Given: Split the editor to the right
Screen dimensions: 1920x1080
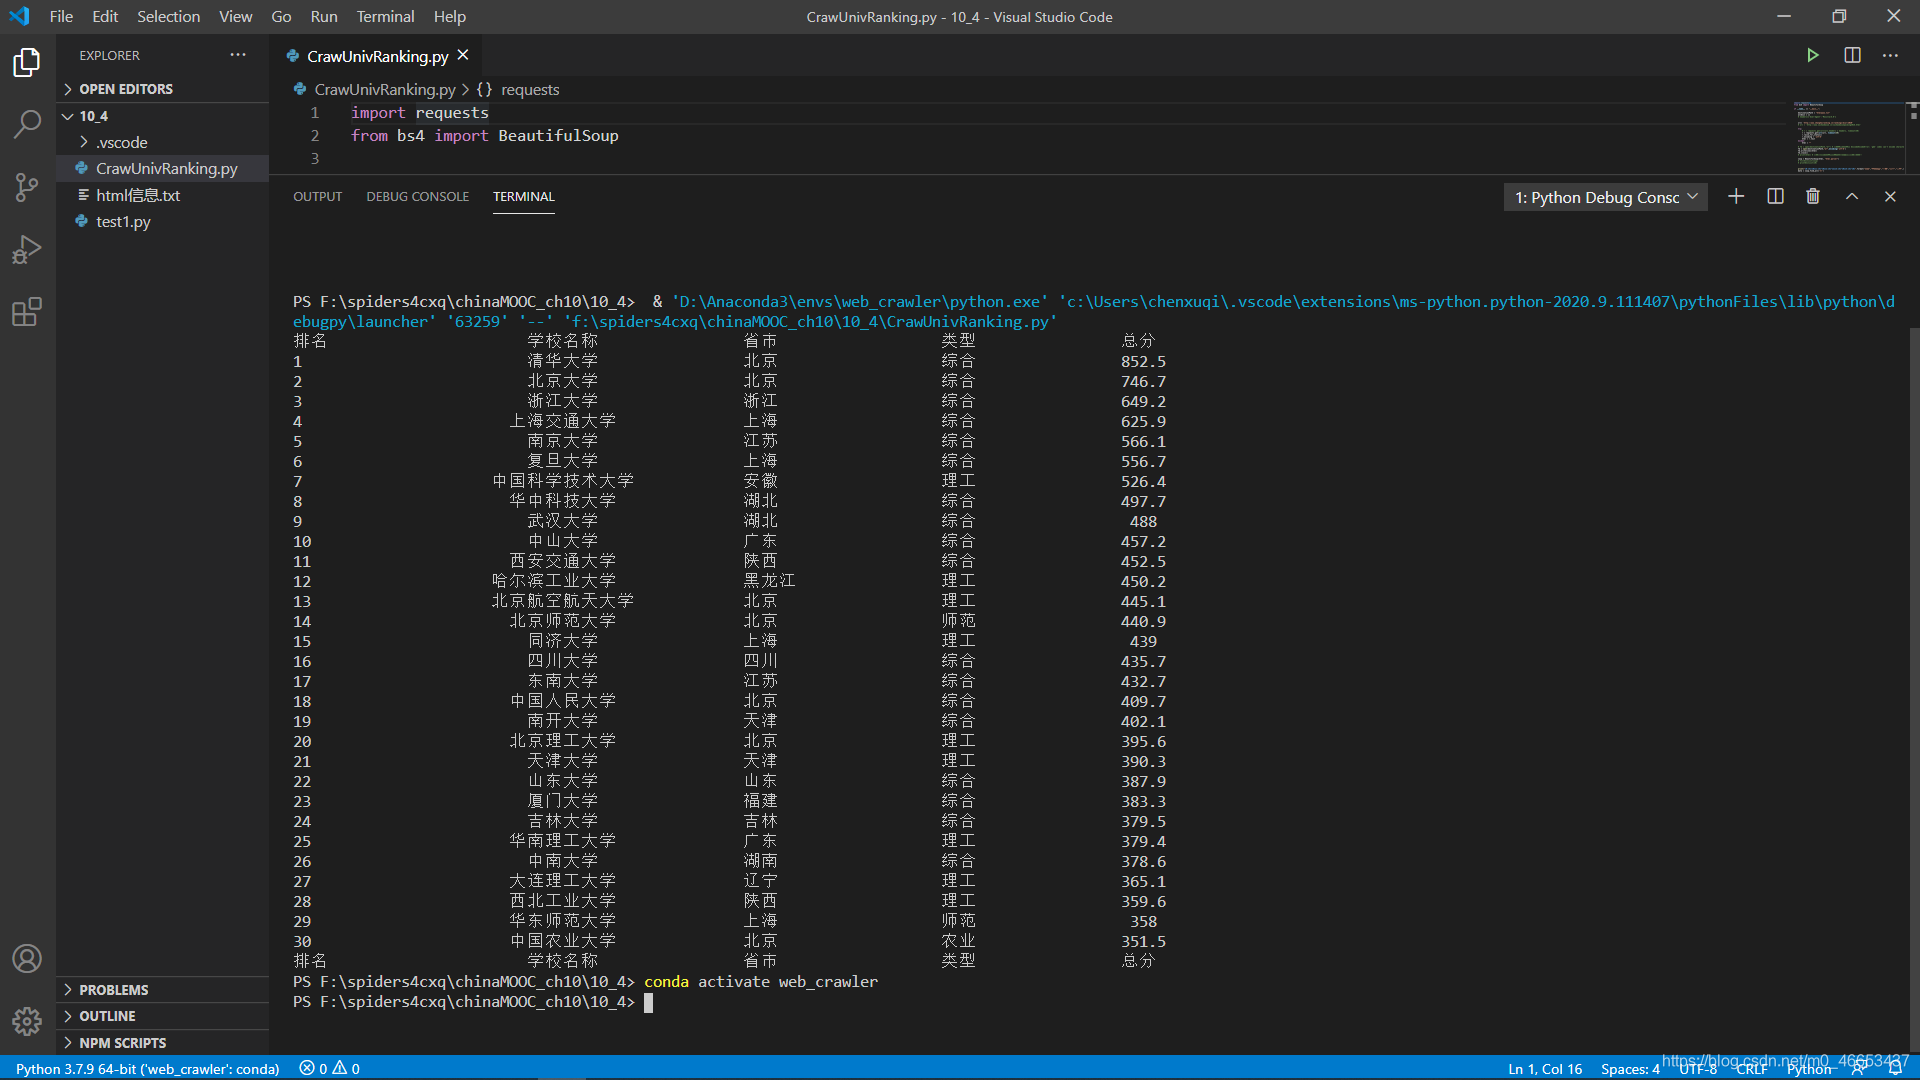Looking at the screenshot, I should click(x=1852, y=56).
